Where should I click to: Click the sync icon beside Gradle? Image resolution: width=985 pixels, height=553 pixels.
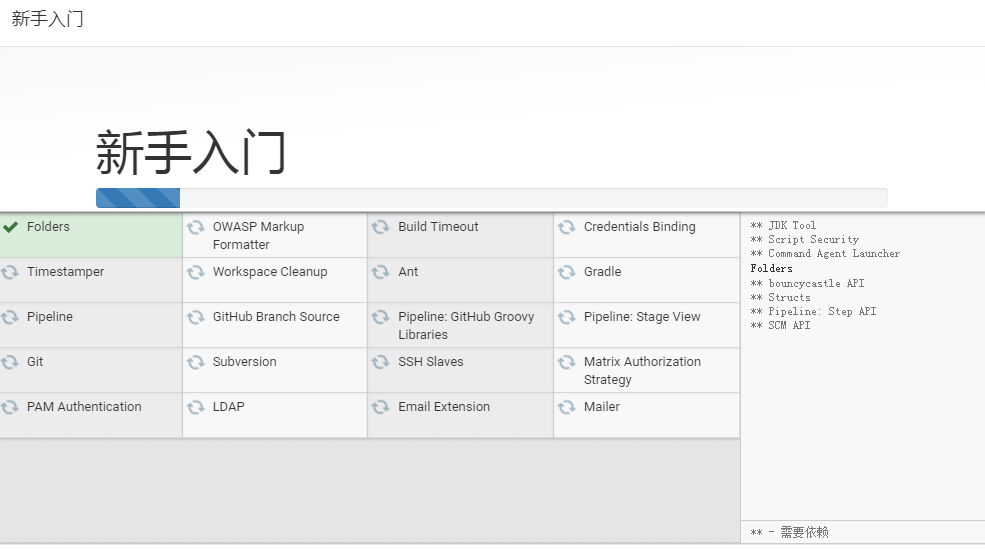coord(567,272)
